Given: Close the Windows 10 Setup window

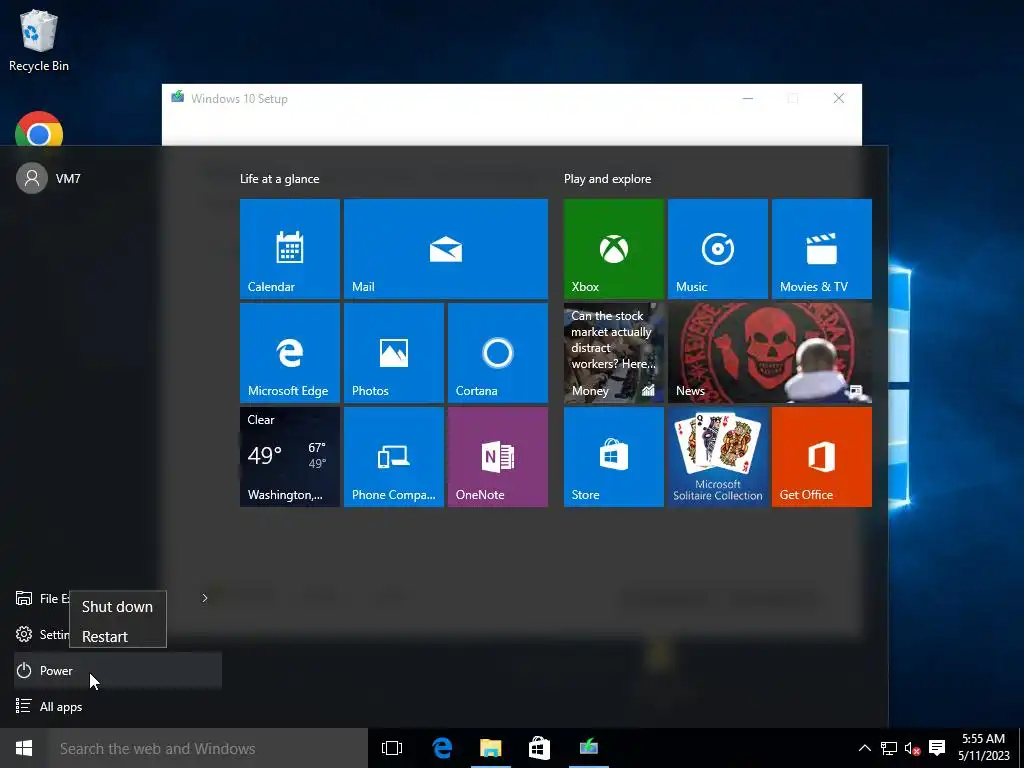Looking at the screenshot, I should click(839, 99).
